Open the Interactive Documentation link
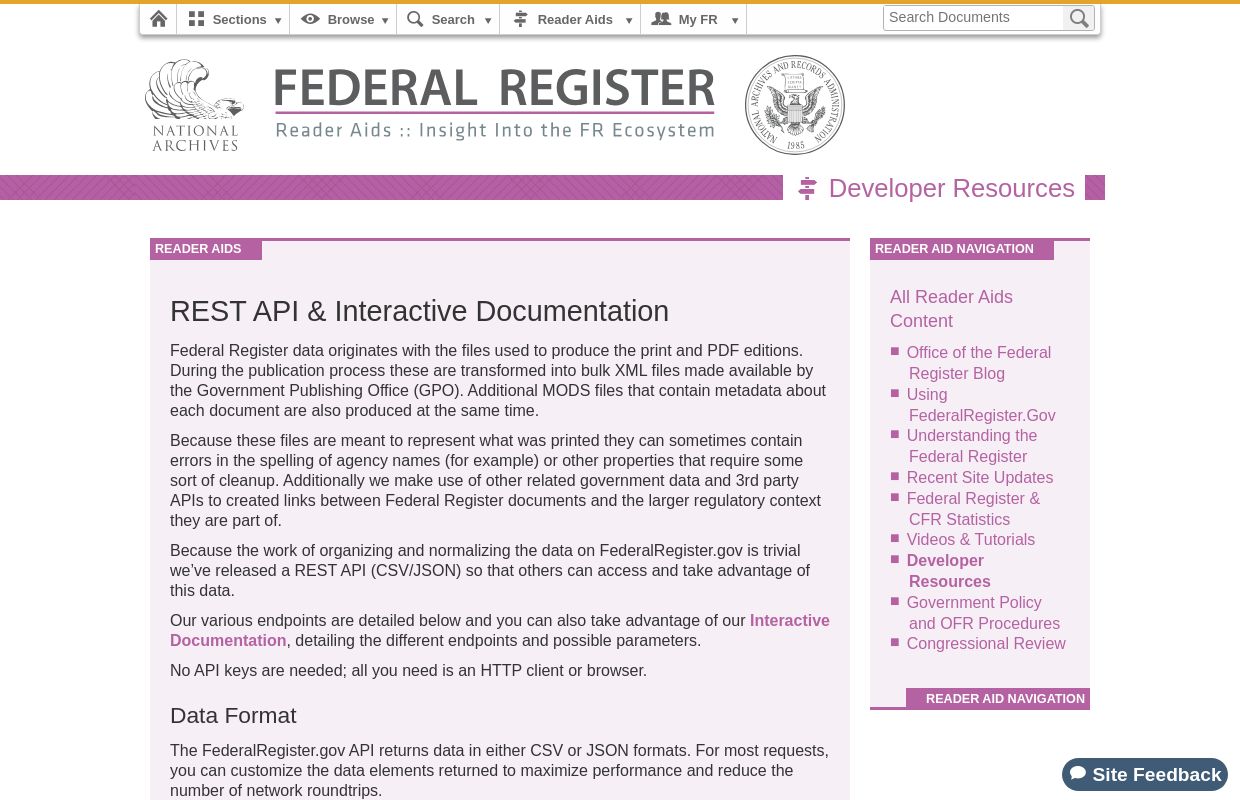The image size is (1240, 800). (x=500, y=630)
